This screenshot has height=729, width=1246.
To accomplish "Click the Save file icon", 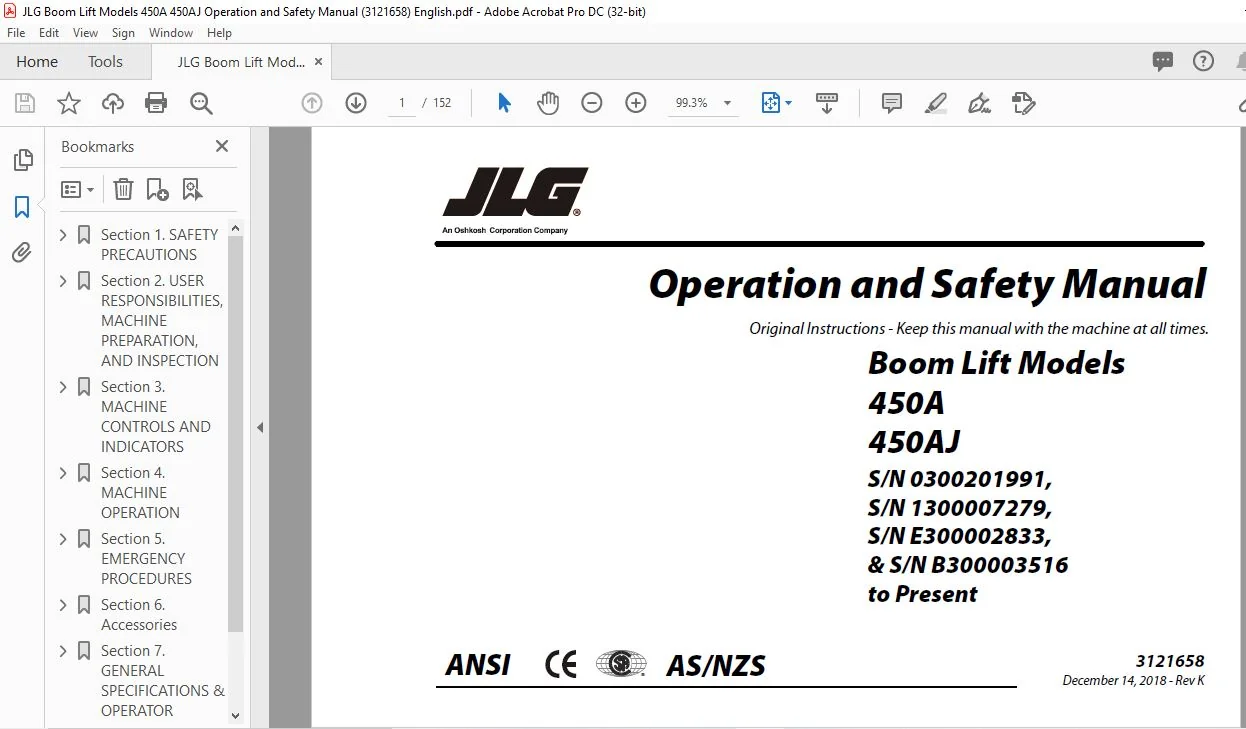I will (x=25, y=103).
